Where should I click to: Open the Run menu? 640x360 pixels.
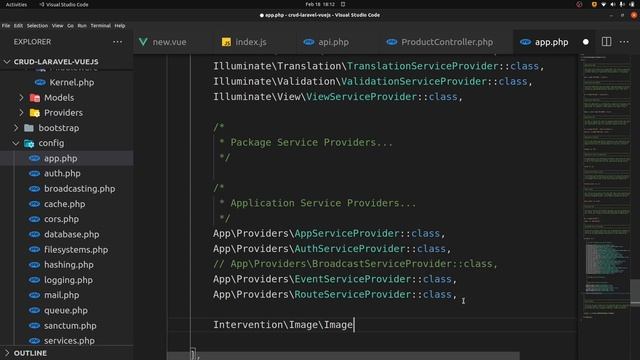(82, 26)
